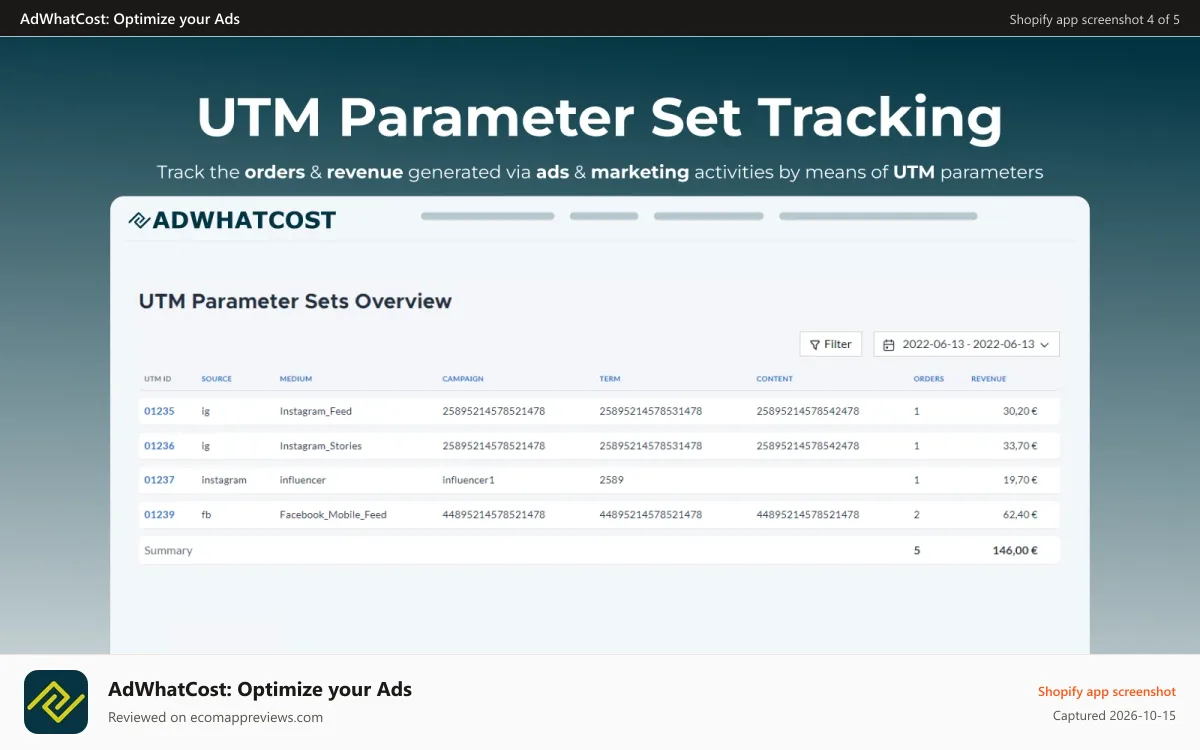Click the ADWHATCOST logo in header

coord(232,220)
